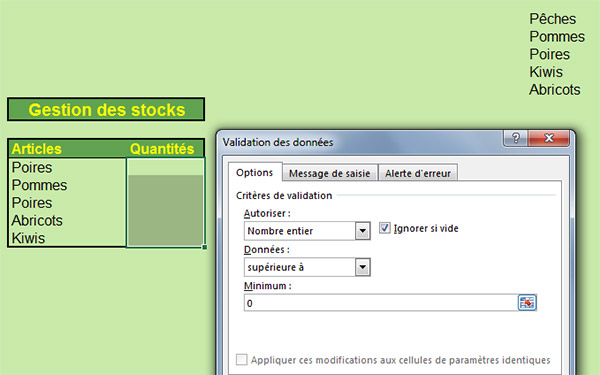The image size is (600, 375).
Task: Click the dialog title 'Validation des données'
Action: (x=278, y=142)
